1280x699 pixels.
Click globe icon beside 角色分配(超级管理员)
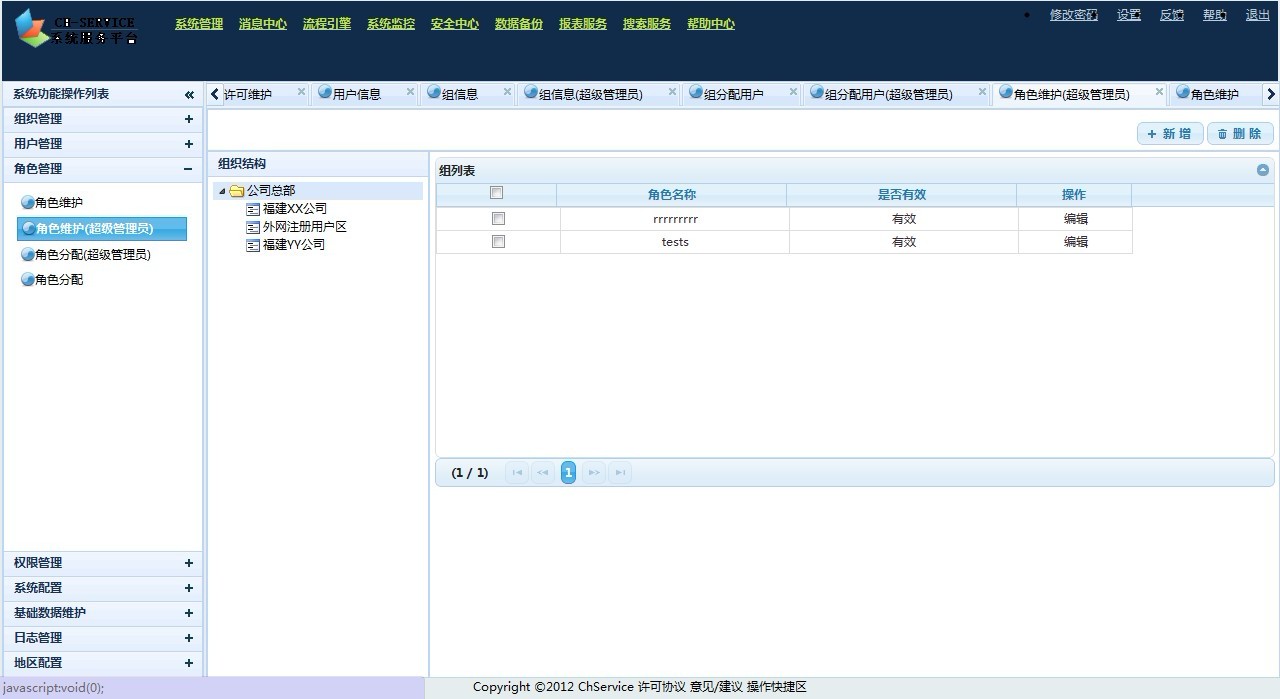[x=27, y=255]
